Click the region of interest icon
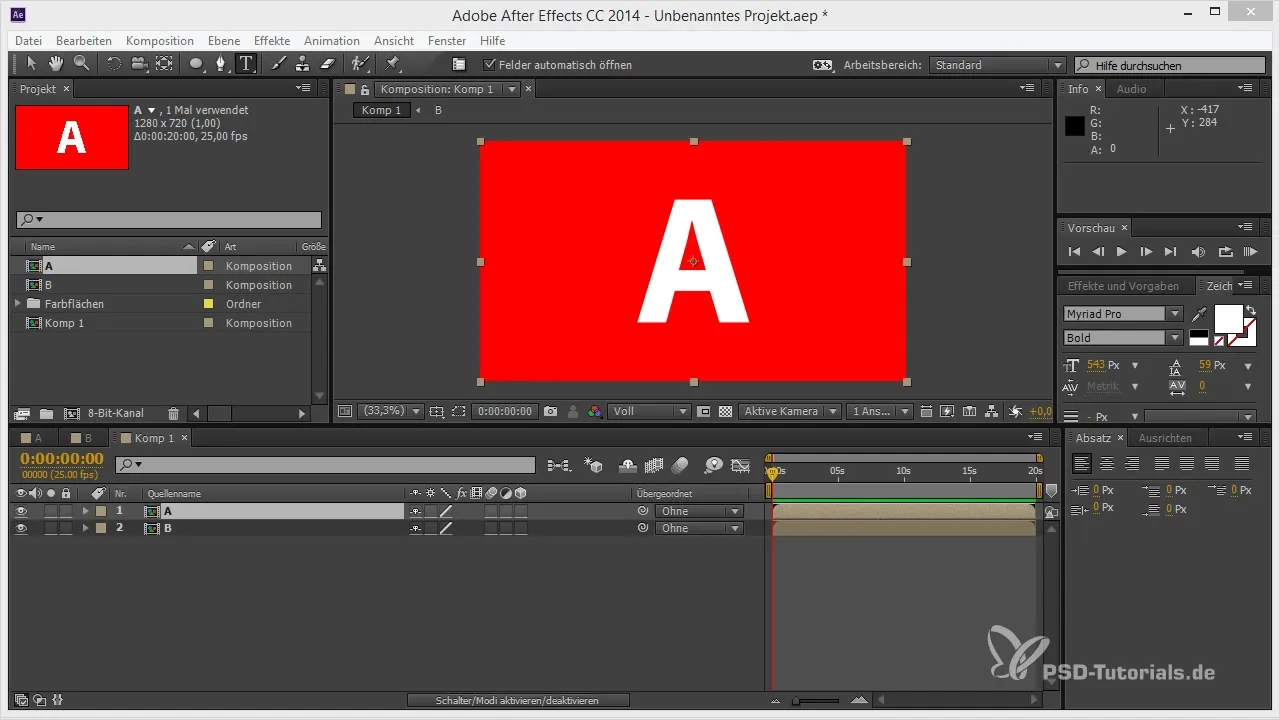 point(458,411)
